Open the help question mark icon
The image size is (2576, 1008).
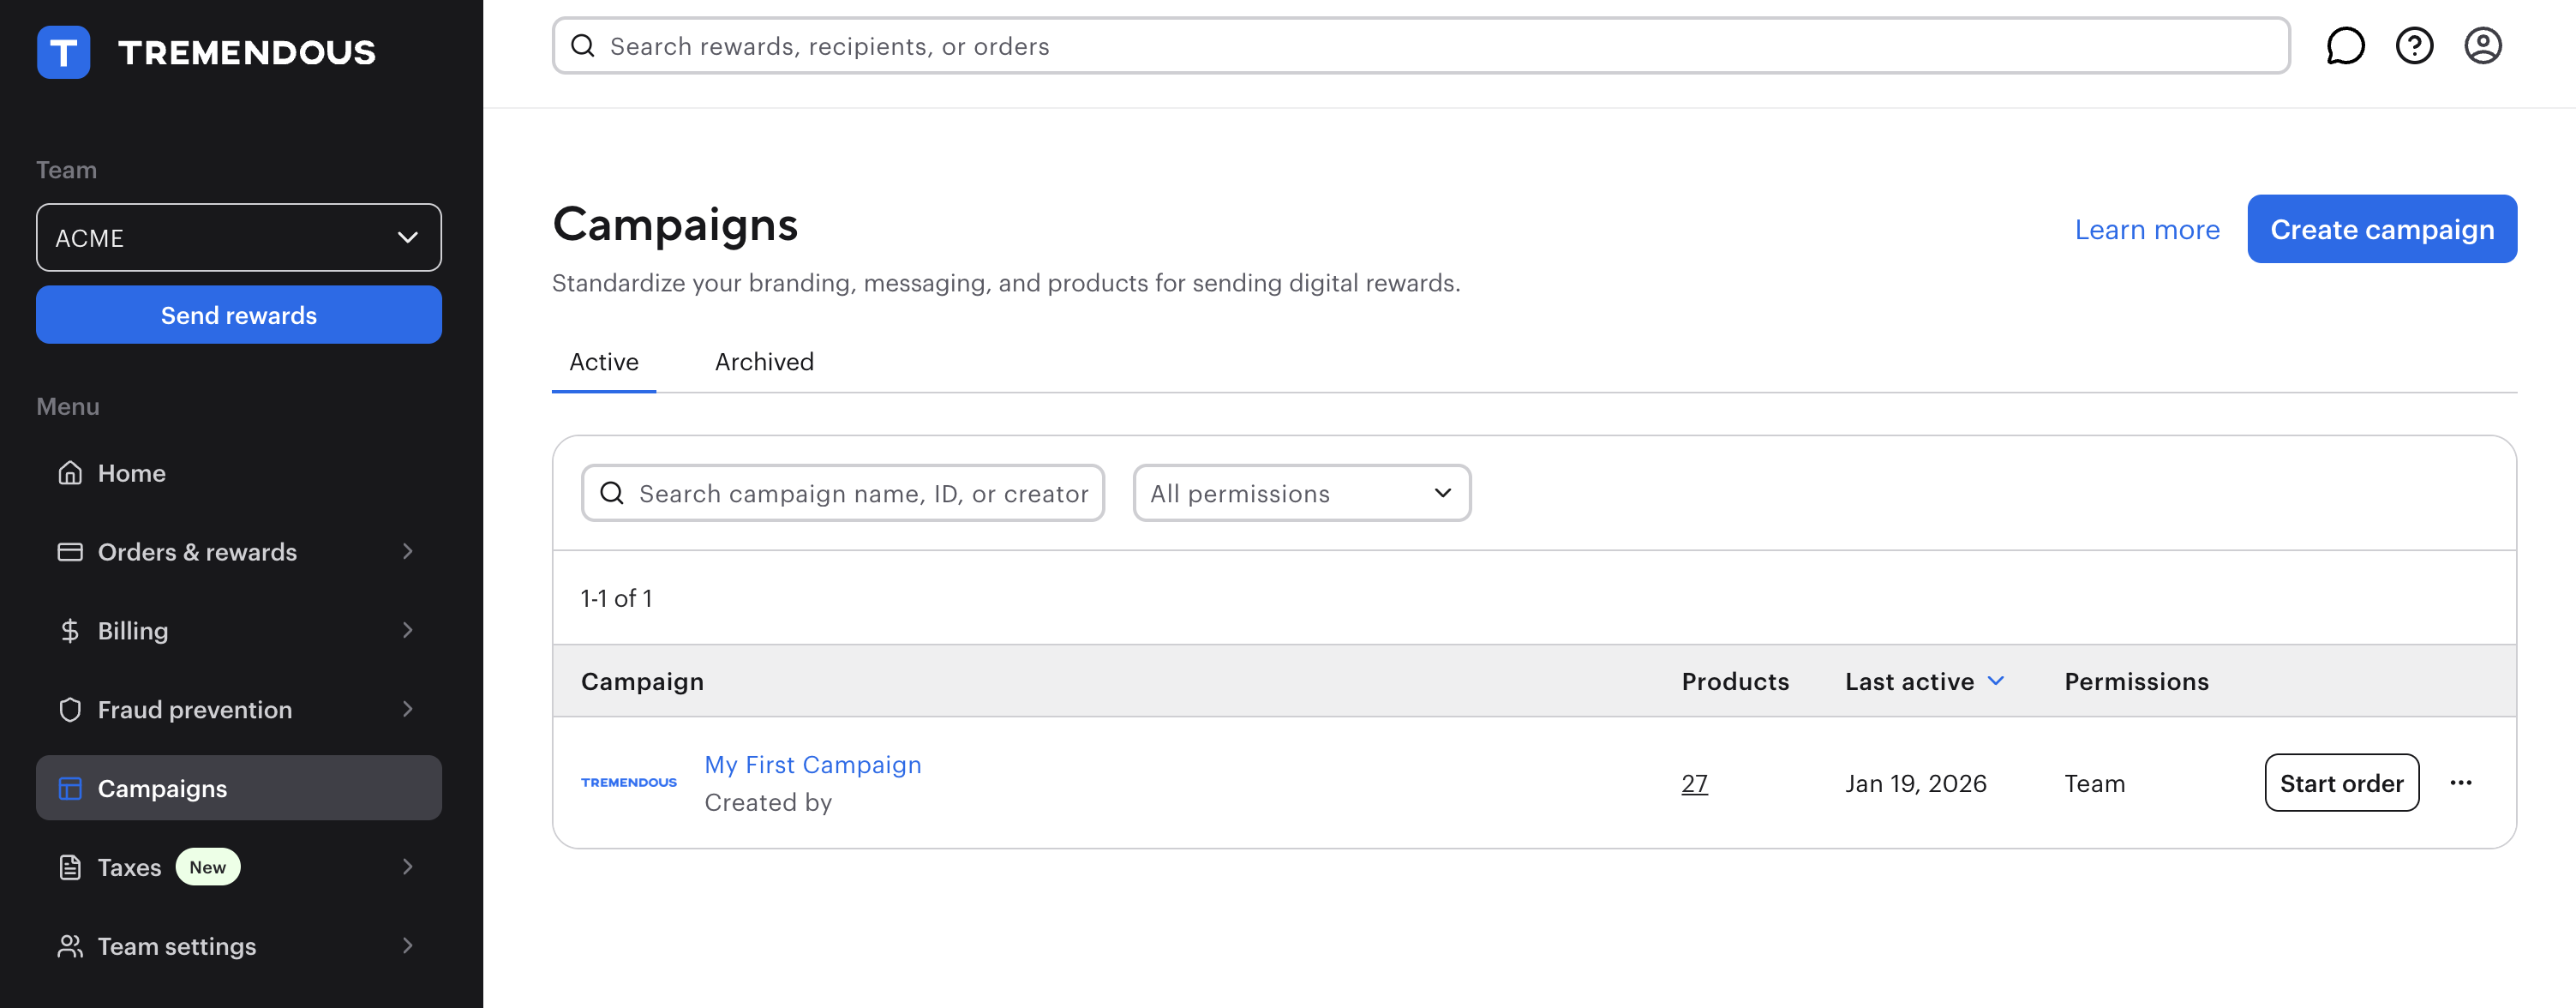pyautogui.click(x=2413, y=46)
